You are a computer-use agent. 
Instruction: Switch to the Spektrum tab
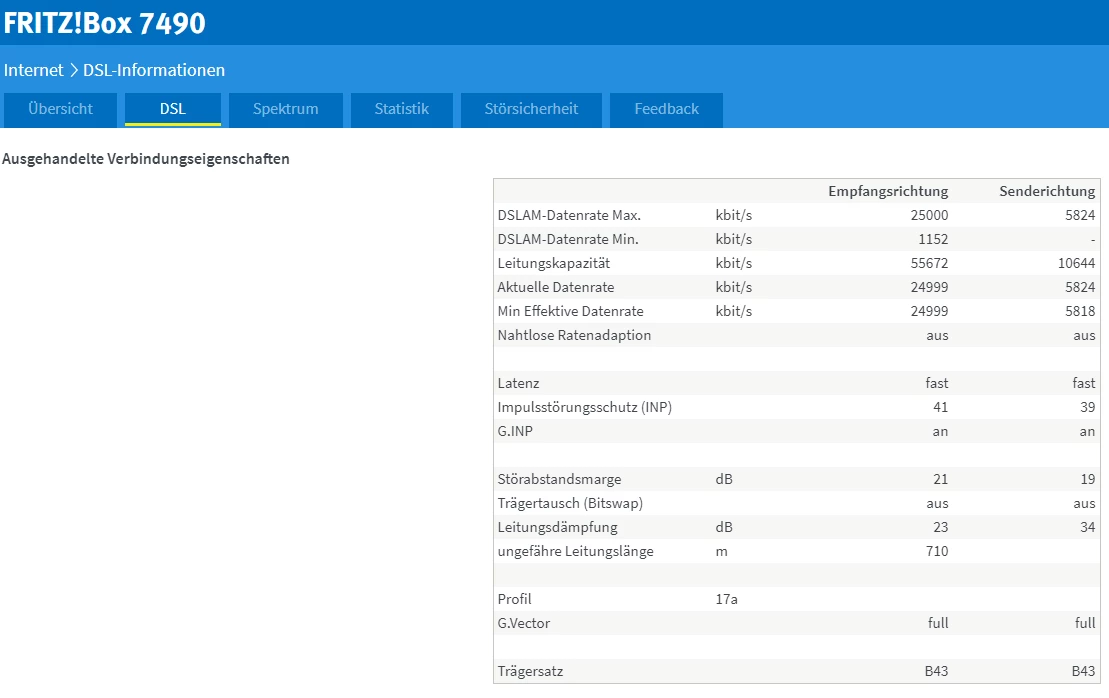pos(285,109)
